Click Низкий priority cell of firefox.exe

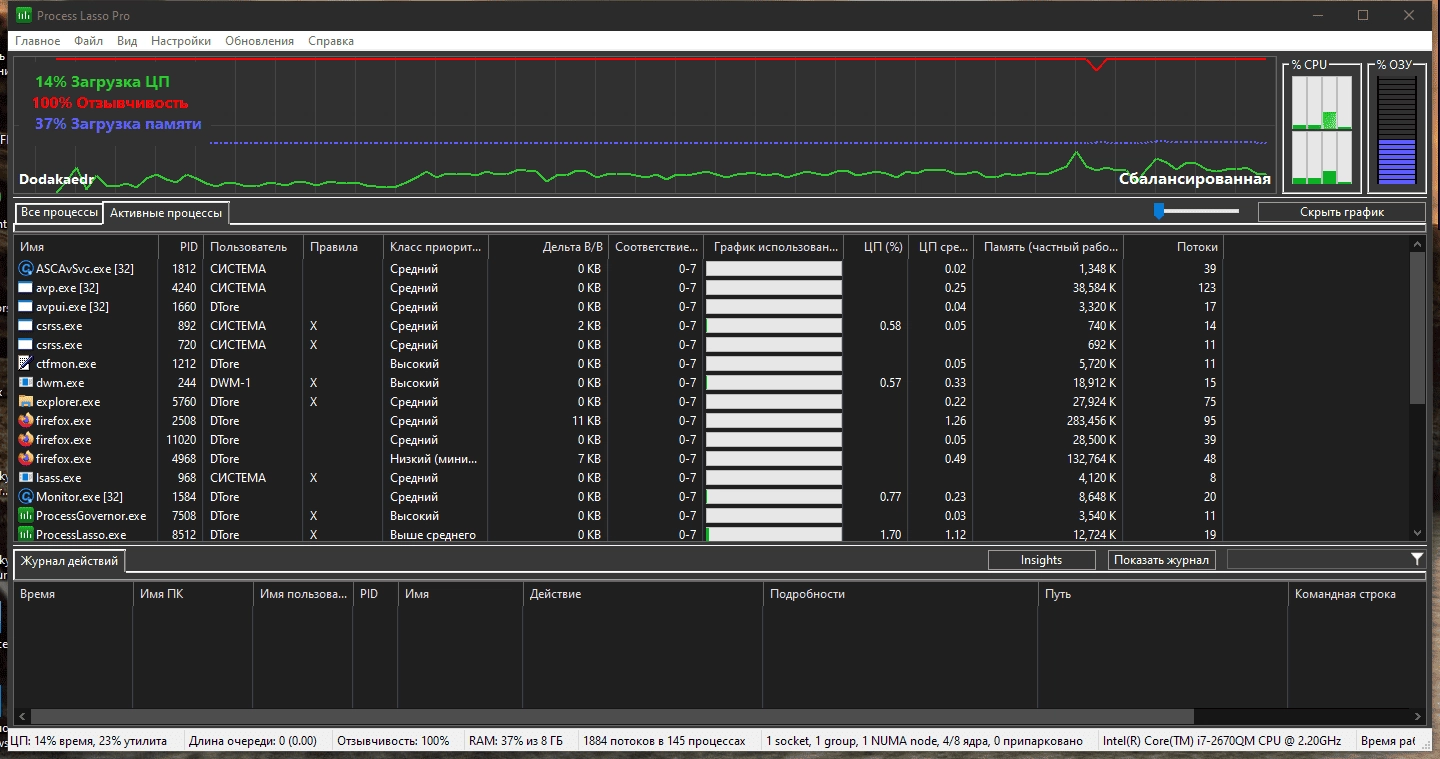click(x=436, y=459)
